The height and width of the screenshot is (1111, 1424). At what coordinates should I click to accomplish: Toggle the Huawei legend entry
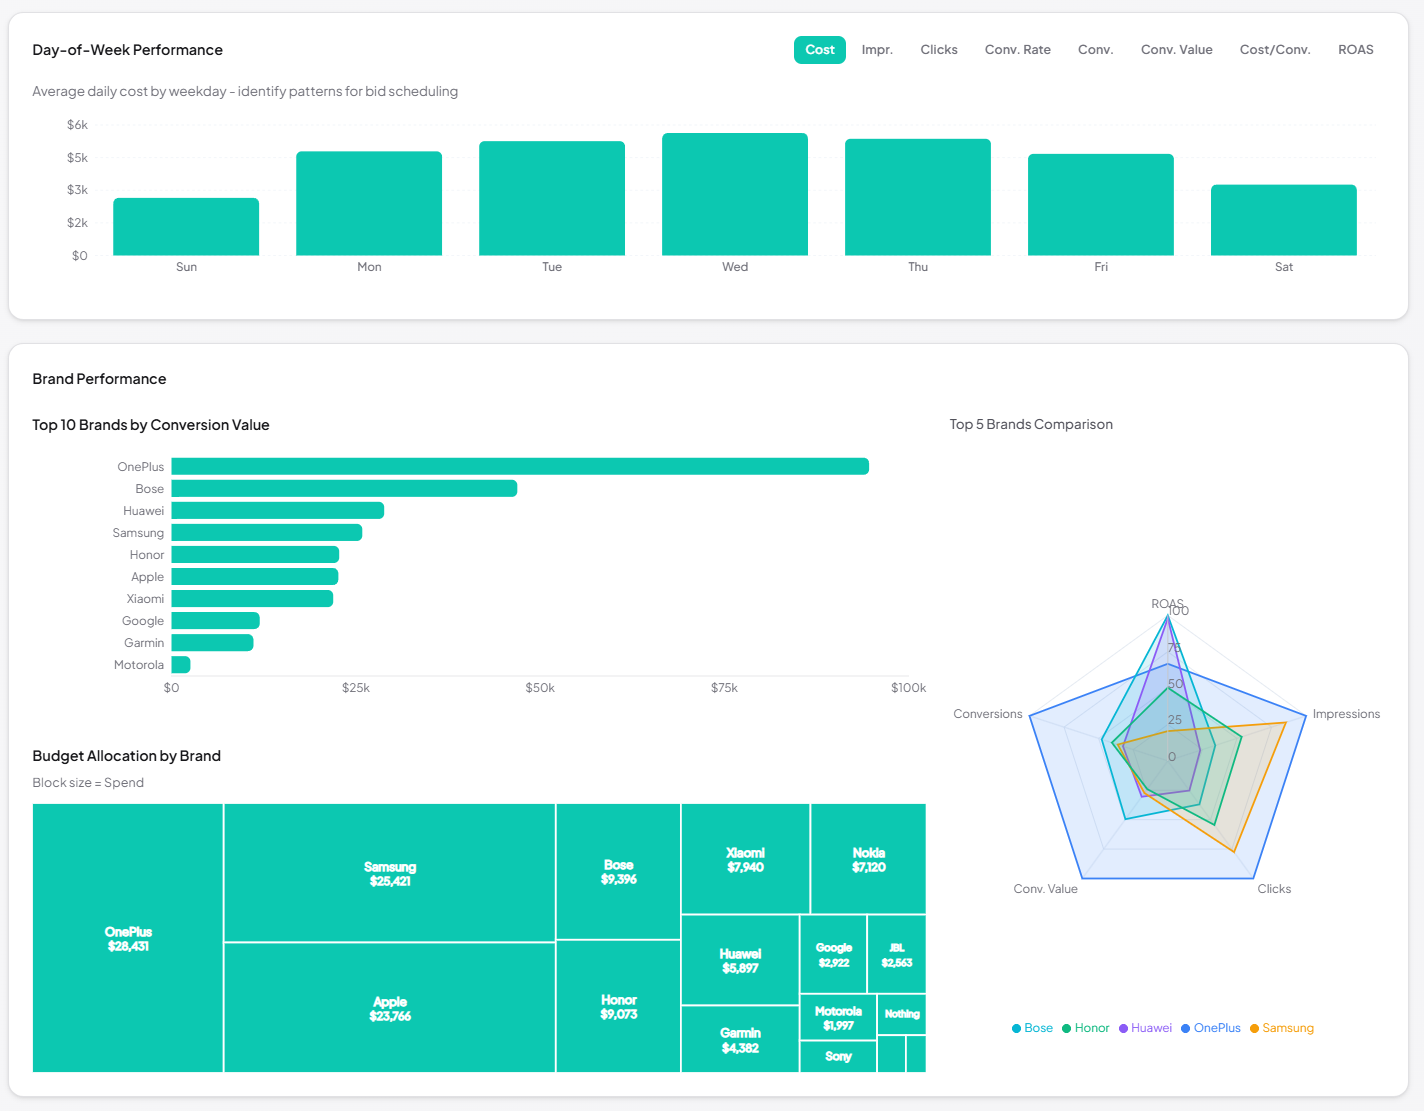coord(1145,1027)
